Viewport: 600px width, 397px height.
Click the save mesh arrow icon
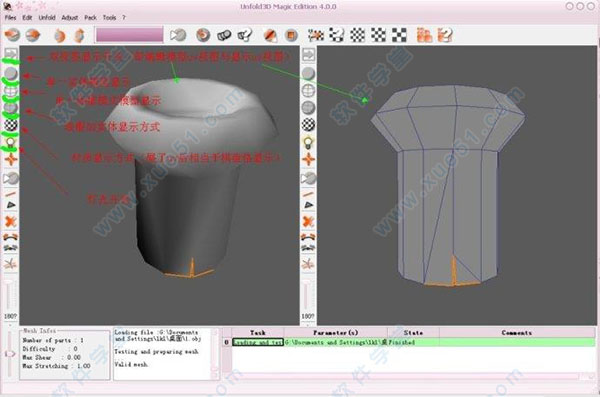pos(33,35)
